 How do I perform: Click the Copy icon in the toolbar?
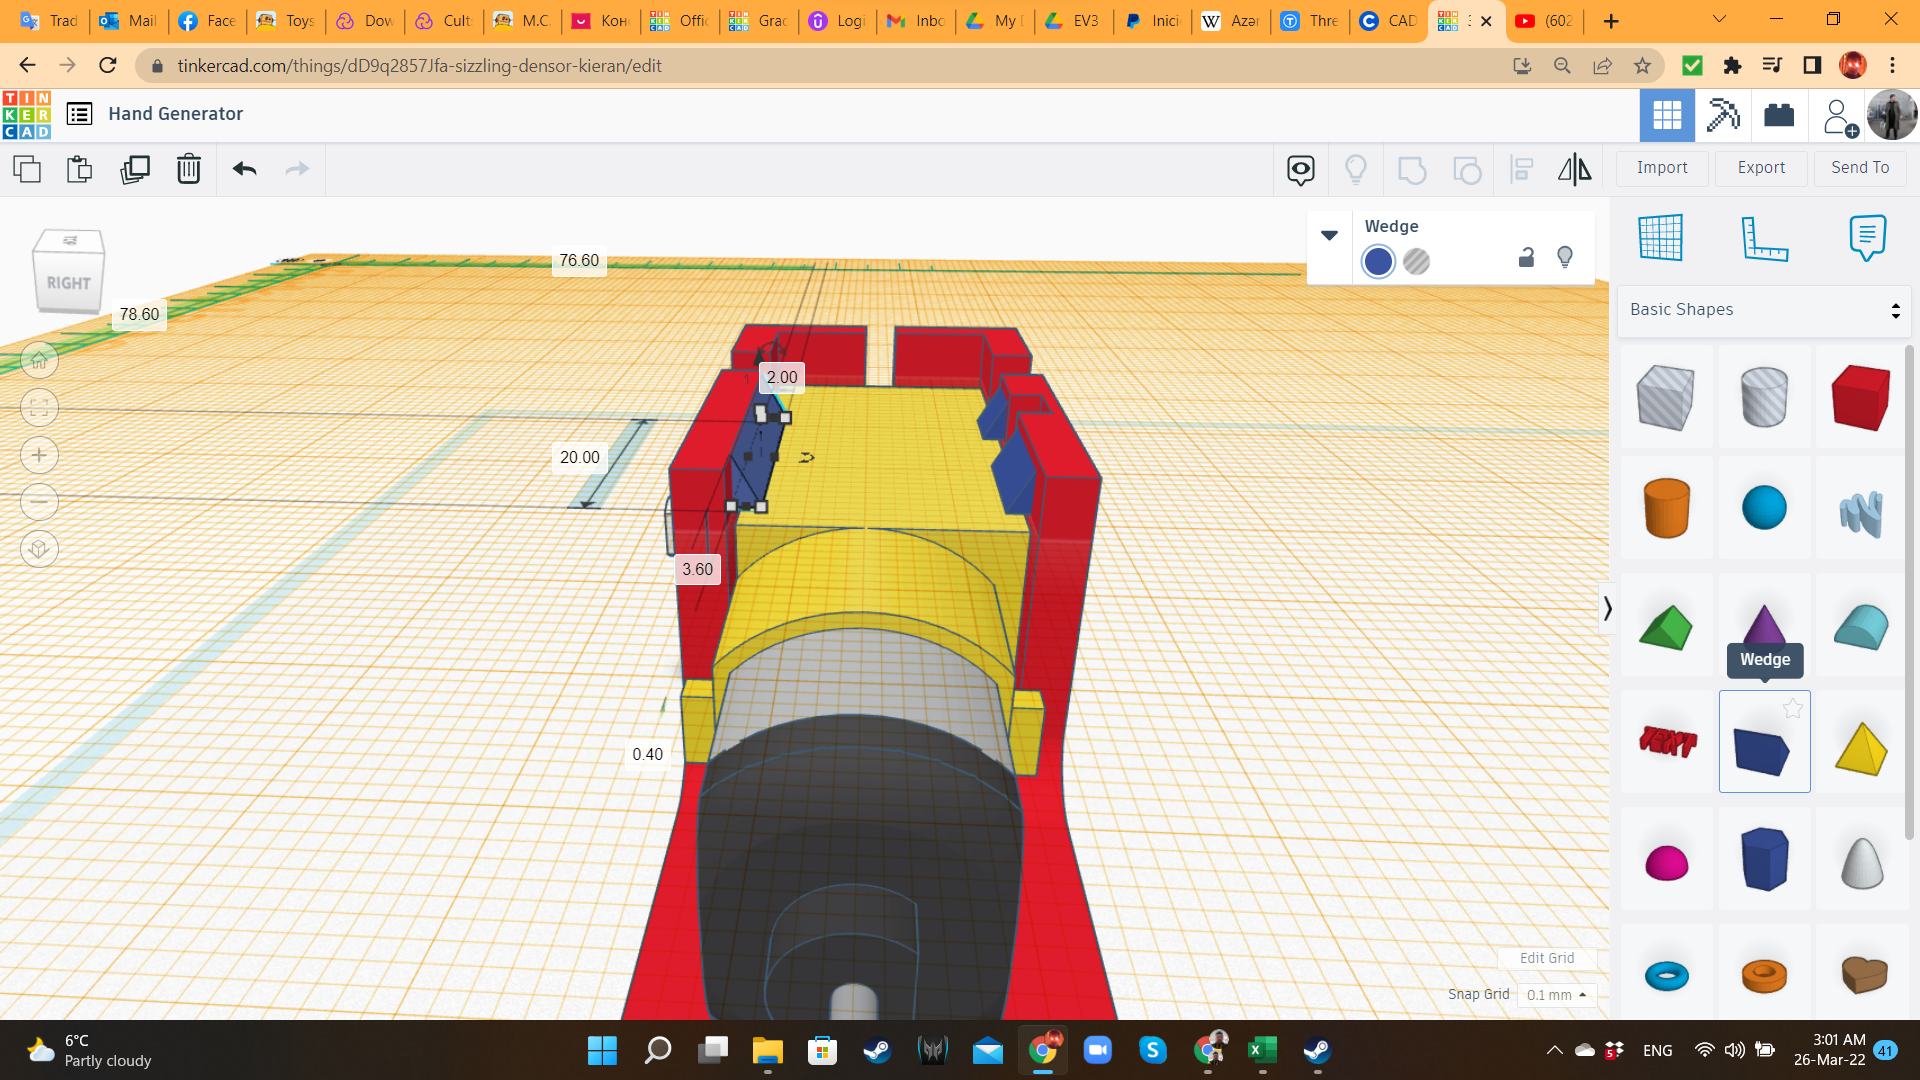[27, 169]
